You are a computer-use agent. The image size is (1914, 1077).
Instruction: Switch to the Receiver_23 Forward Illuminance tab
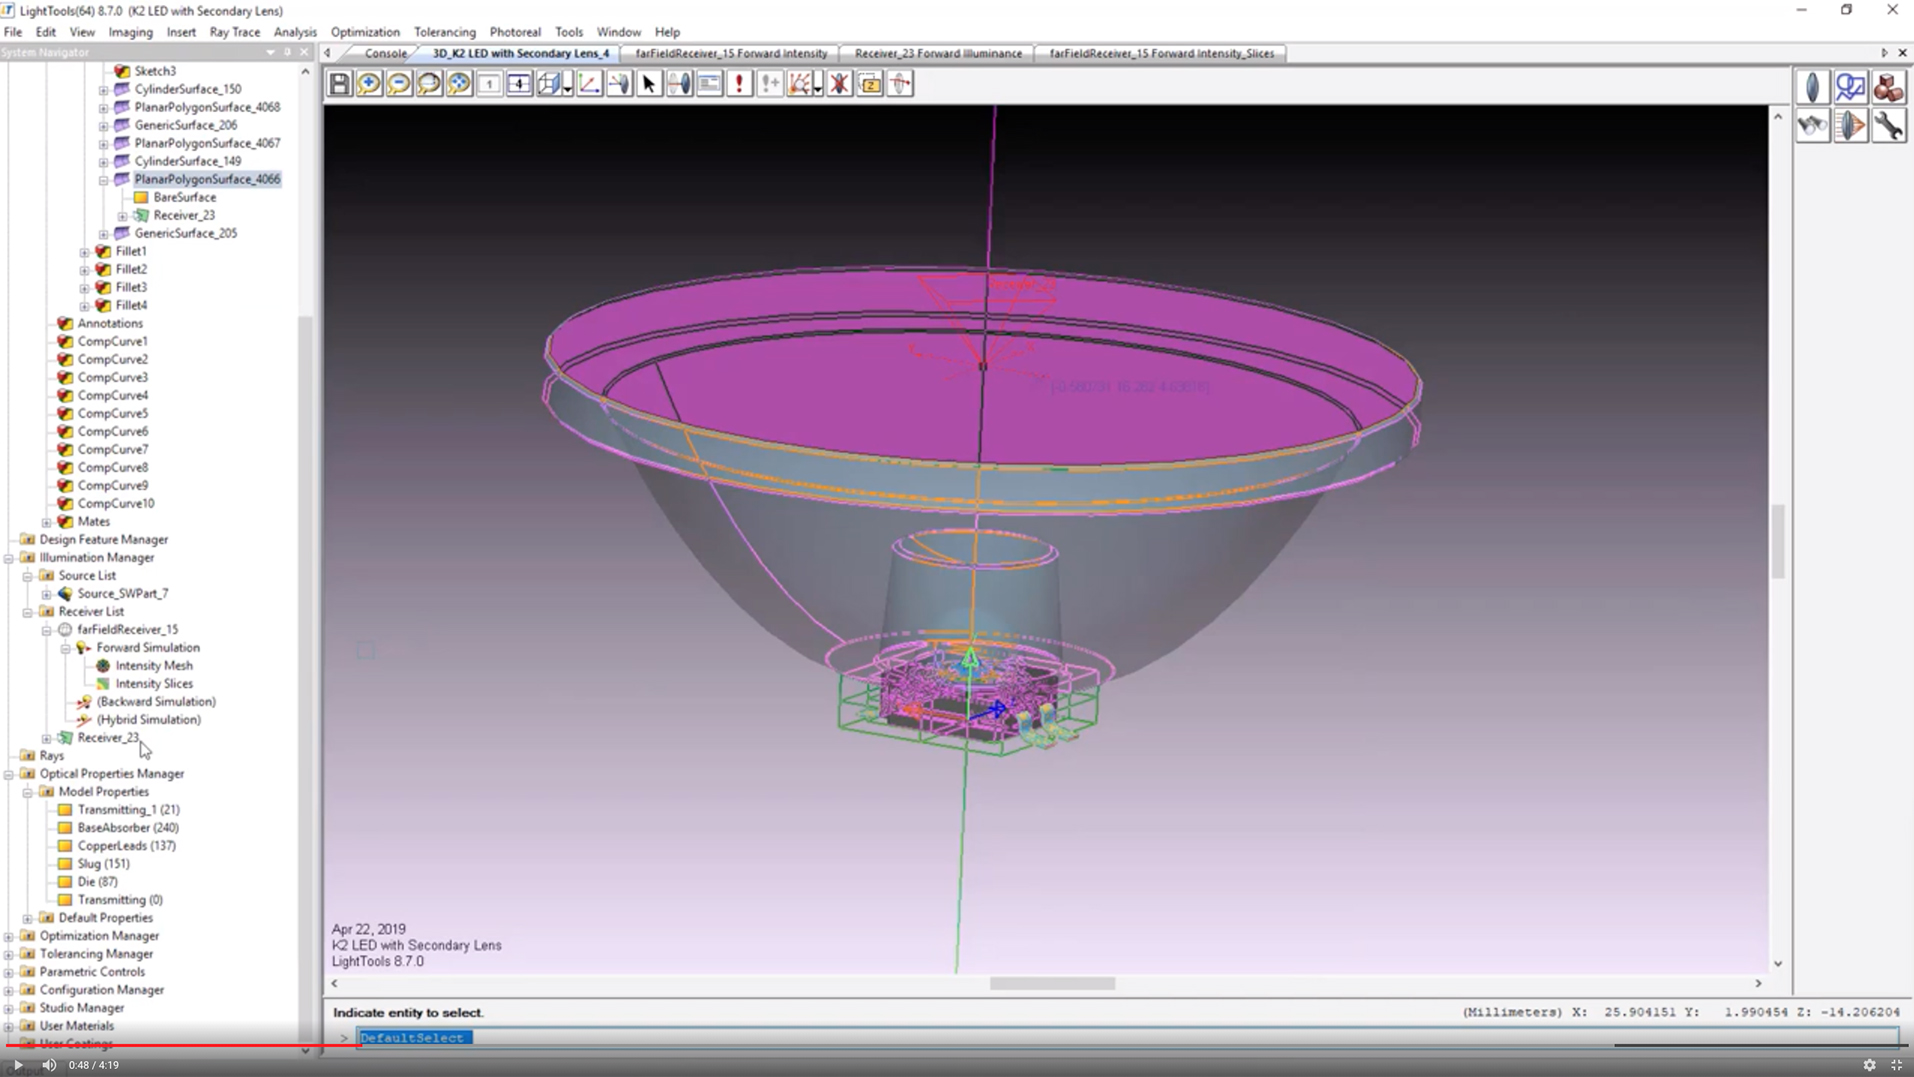937,53
